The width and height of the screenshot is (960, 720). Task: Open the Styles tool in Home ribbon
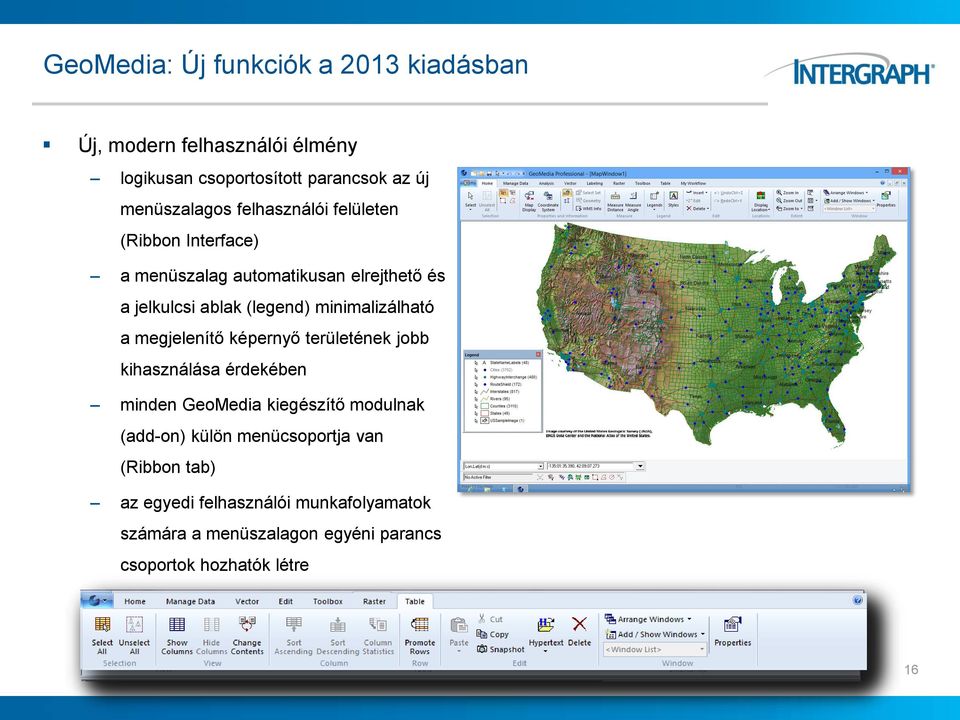coord(673,199)
